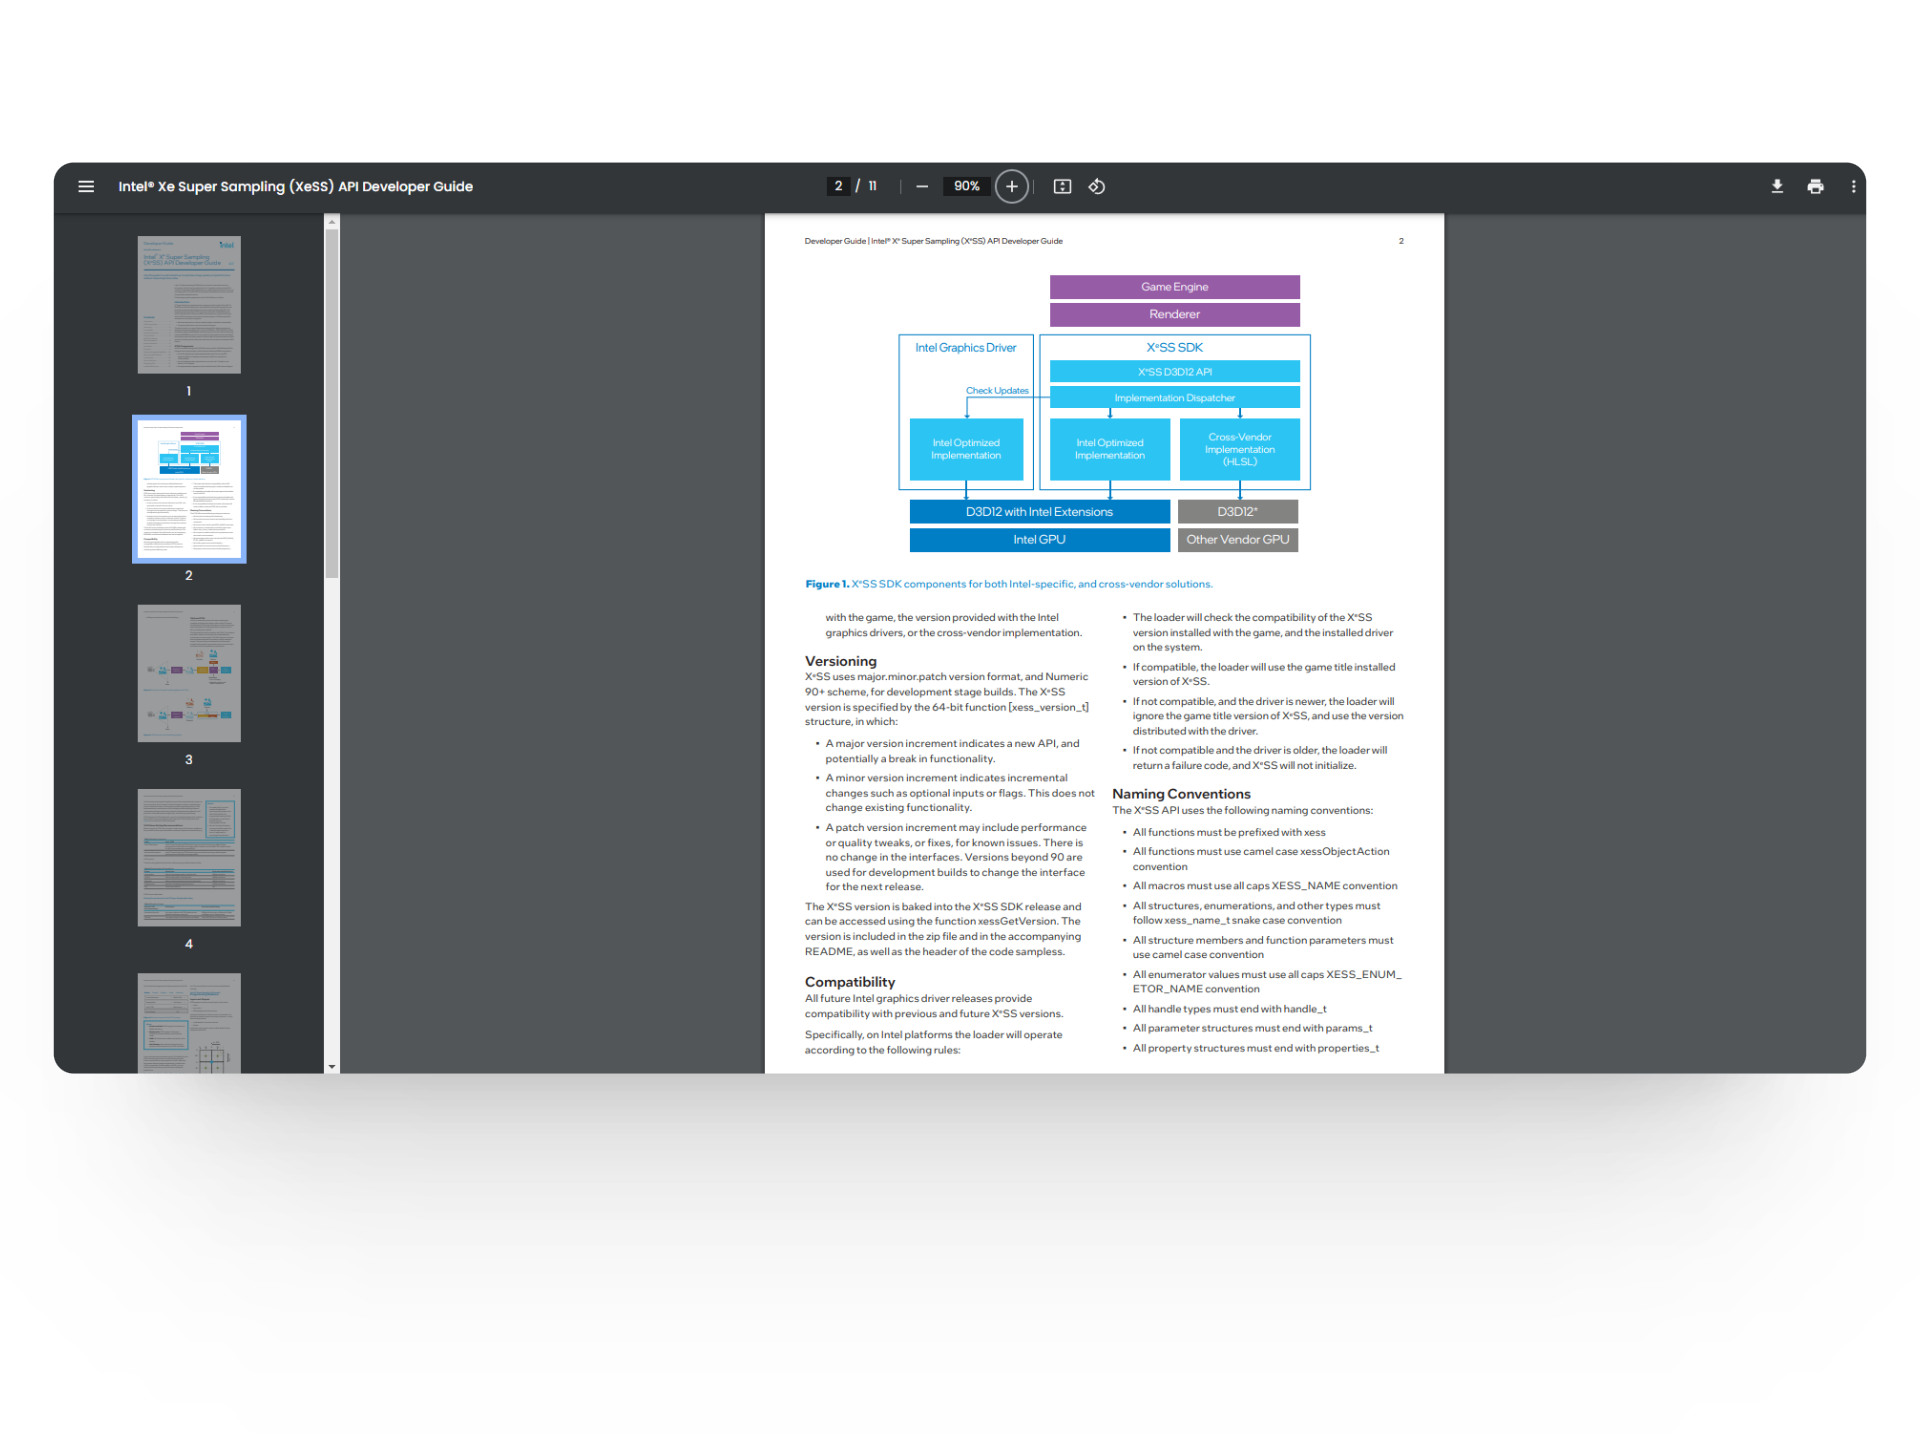Jump to page 3 thumbnail
Viewport: 1920px width, 1440px height.
pyautogui.click(x=189, y=673)
